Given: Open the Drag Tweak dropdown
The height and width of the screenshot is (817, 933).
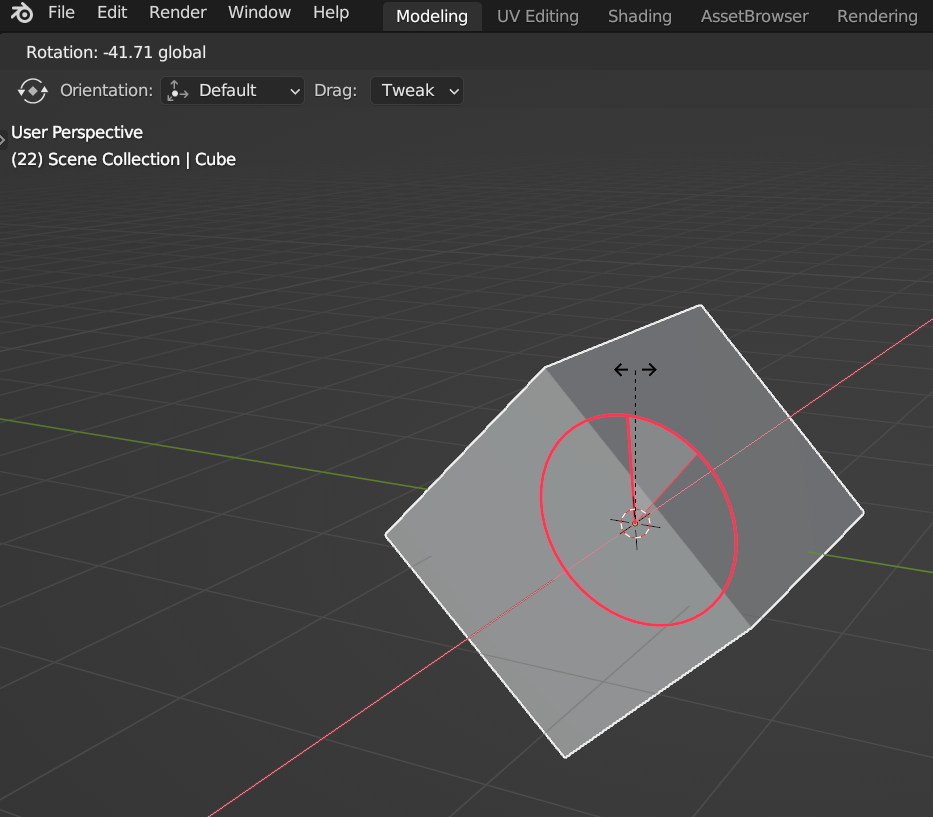Looking at the screenshot, I should (417, 90).
